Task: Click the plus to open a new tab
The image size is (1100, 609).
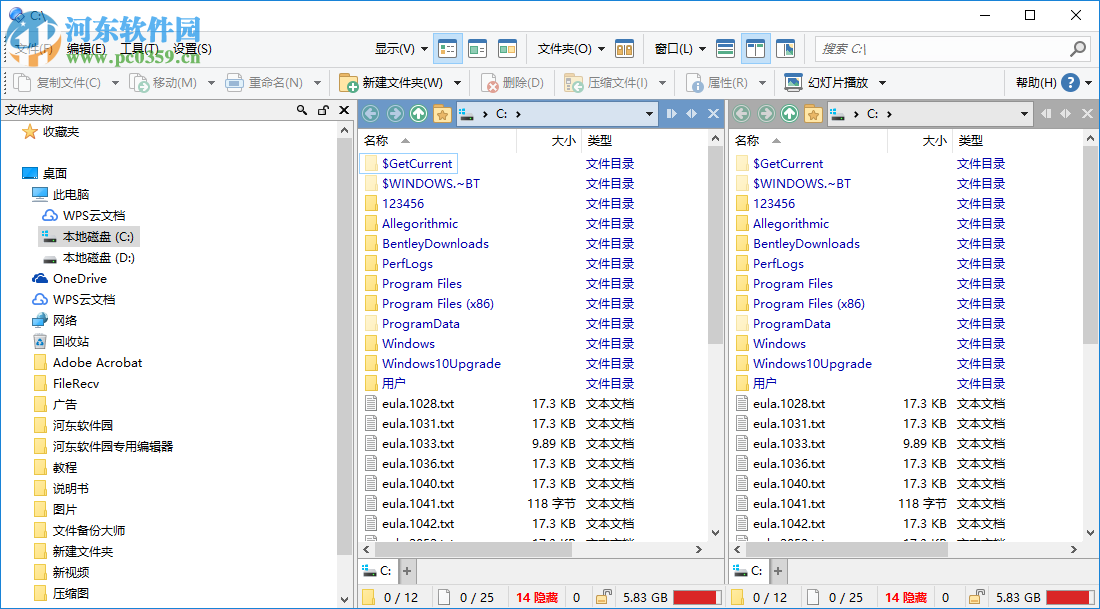Action: (406, 570)
